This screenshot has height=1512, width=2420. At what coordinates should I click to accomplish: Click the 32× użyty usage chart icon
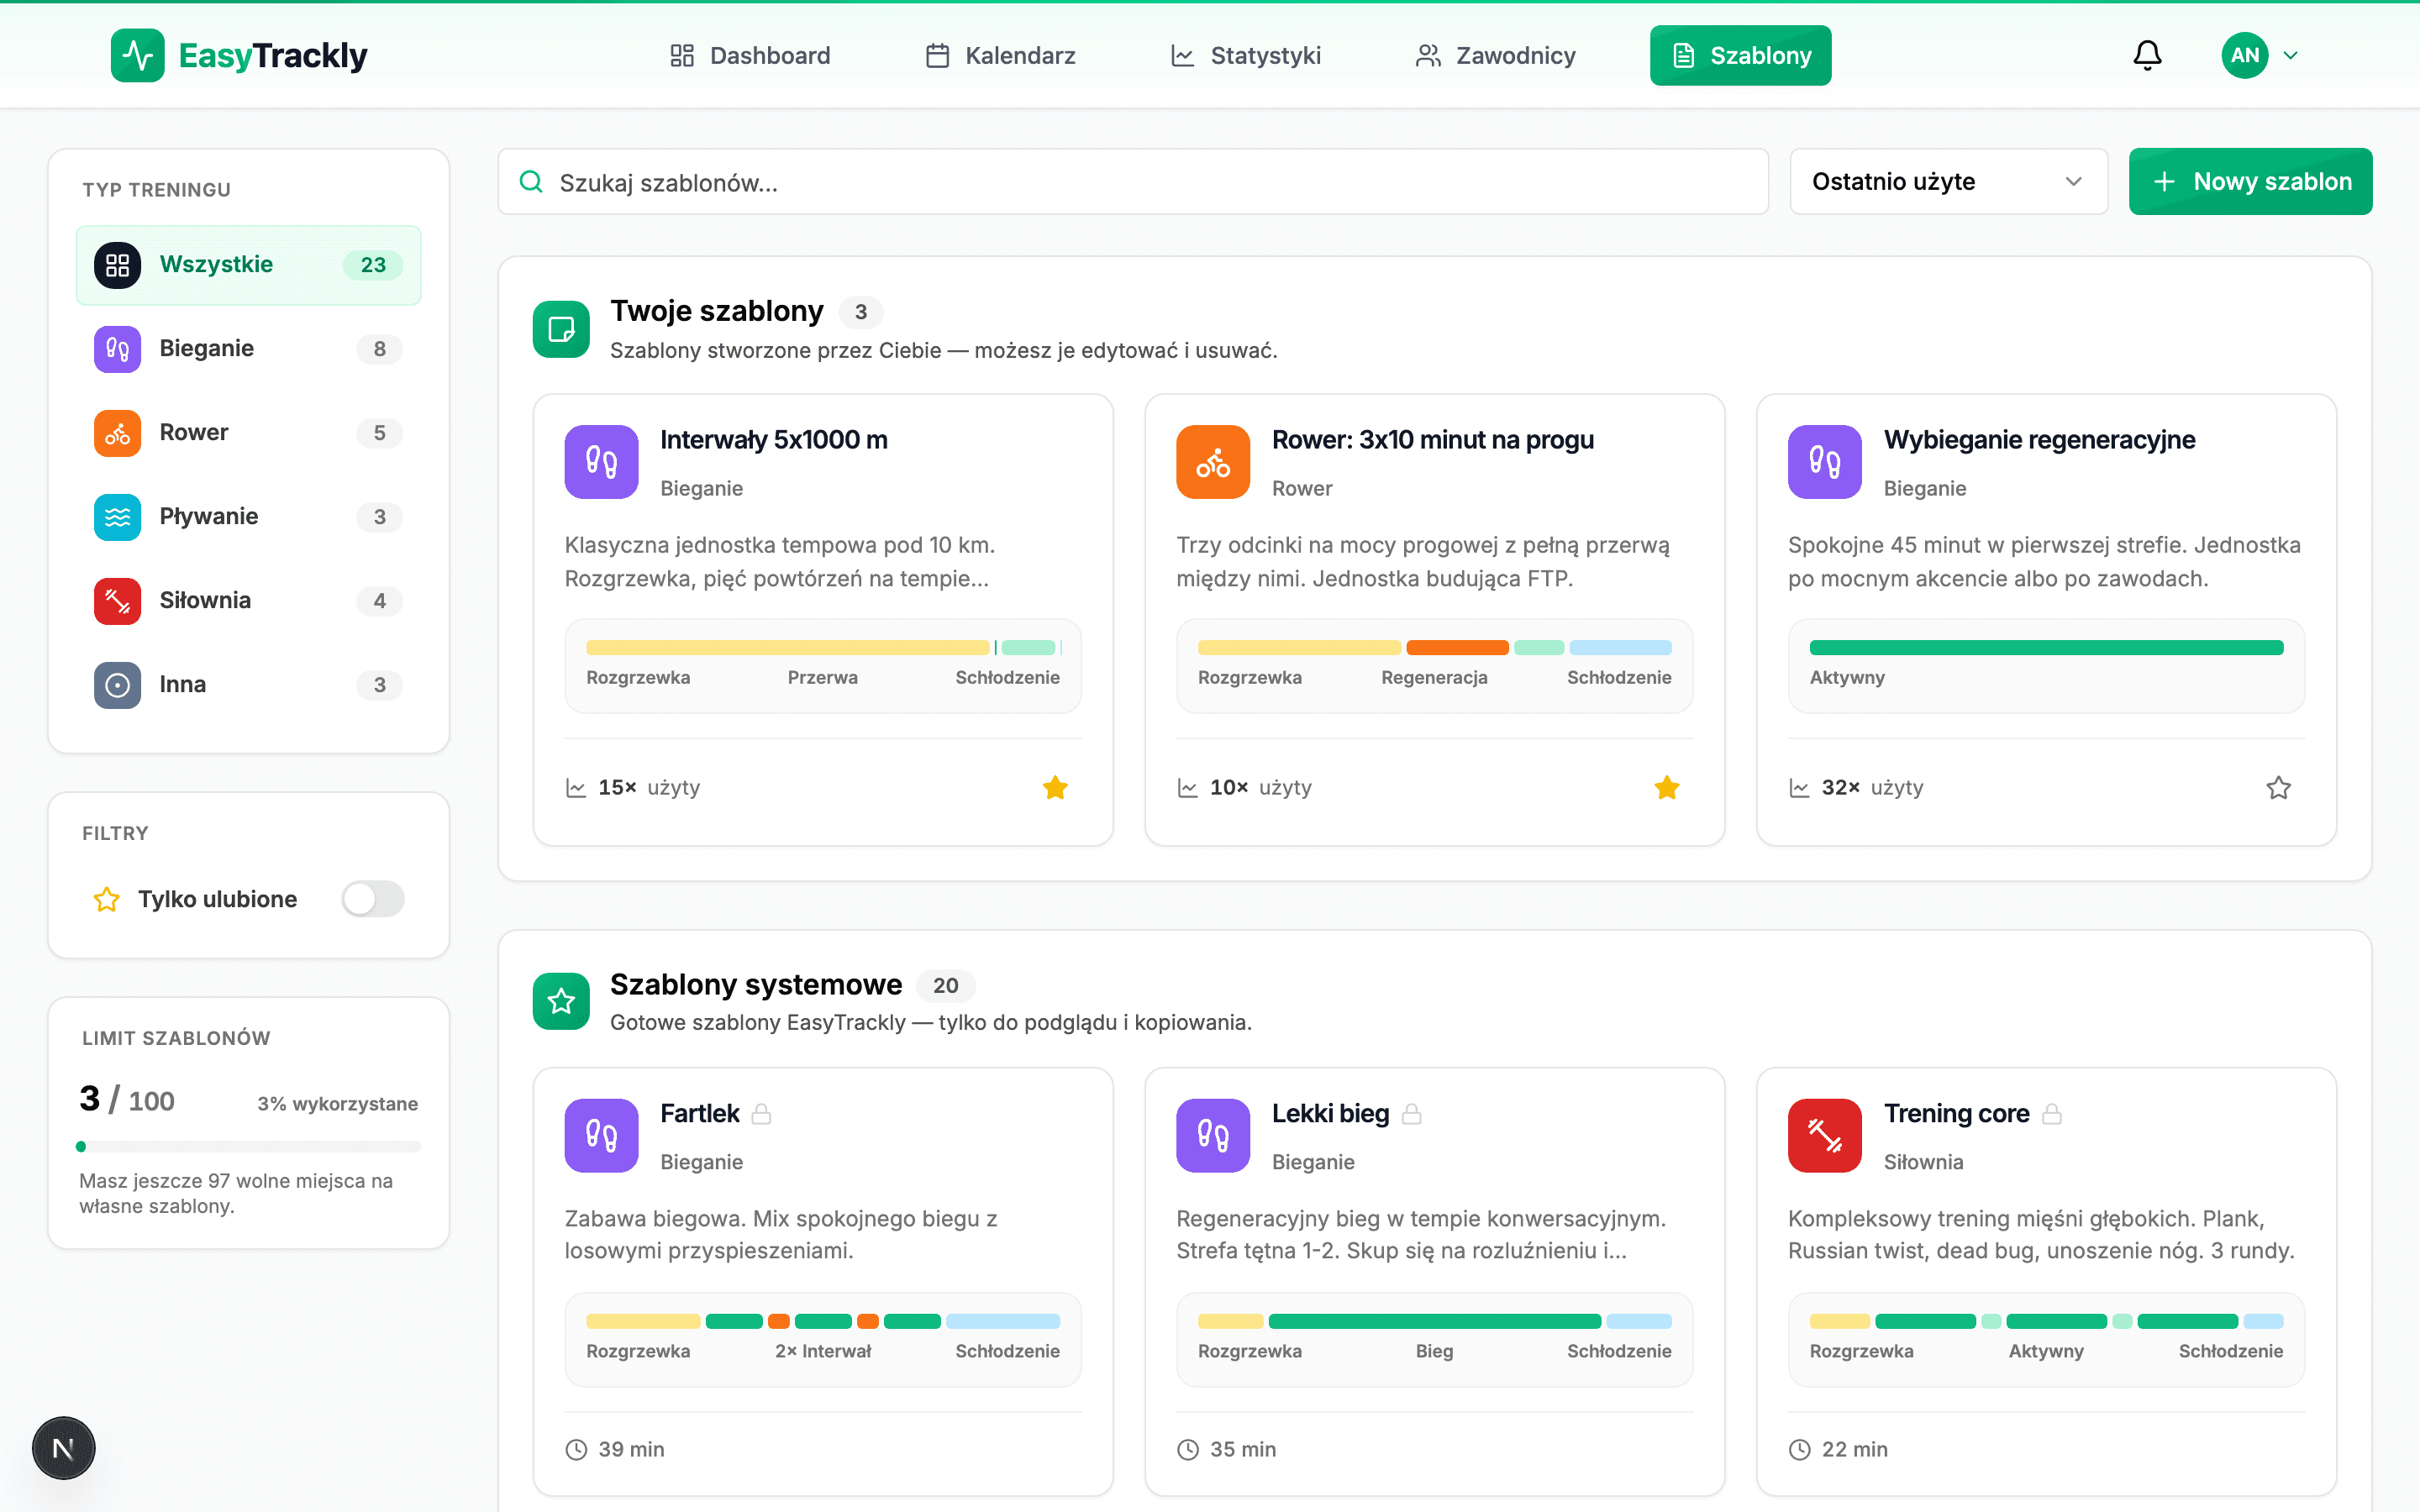click(x=1800, y=788)
